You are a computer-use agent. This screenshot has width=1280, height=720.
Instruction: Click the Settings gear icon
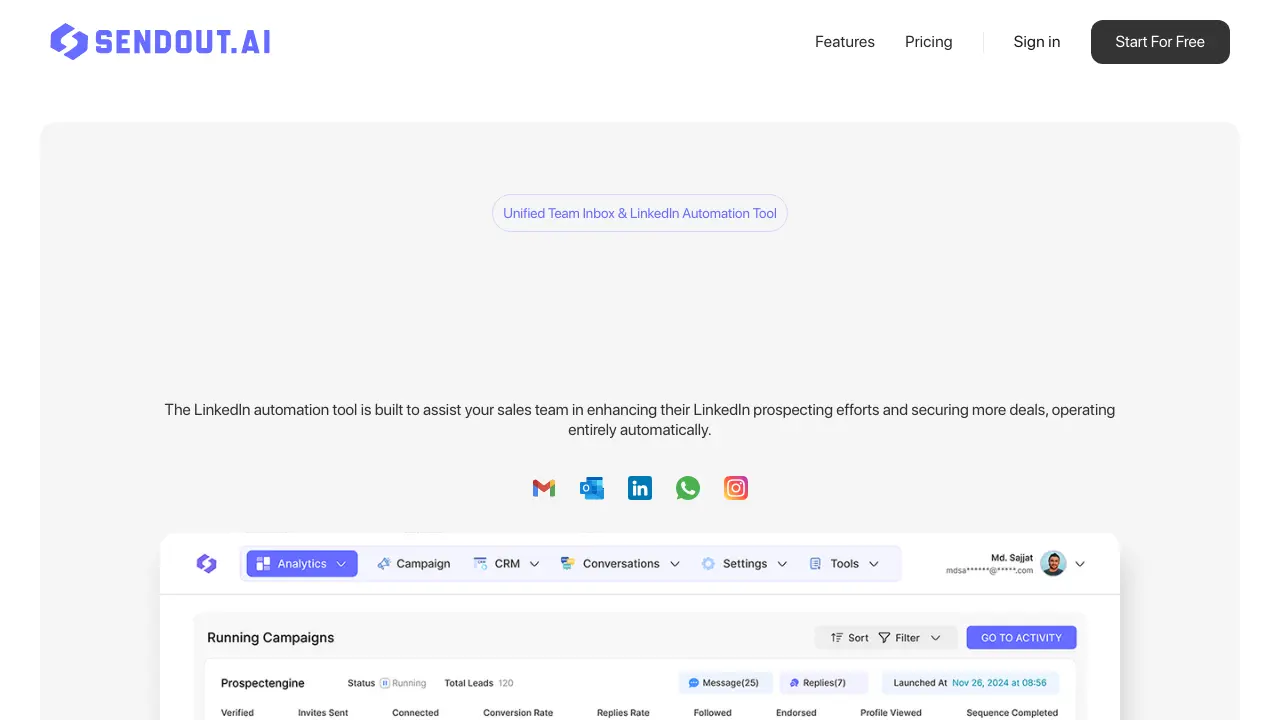click(708, 564)
